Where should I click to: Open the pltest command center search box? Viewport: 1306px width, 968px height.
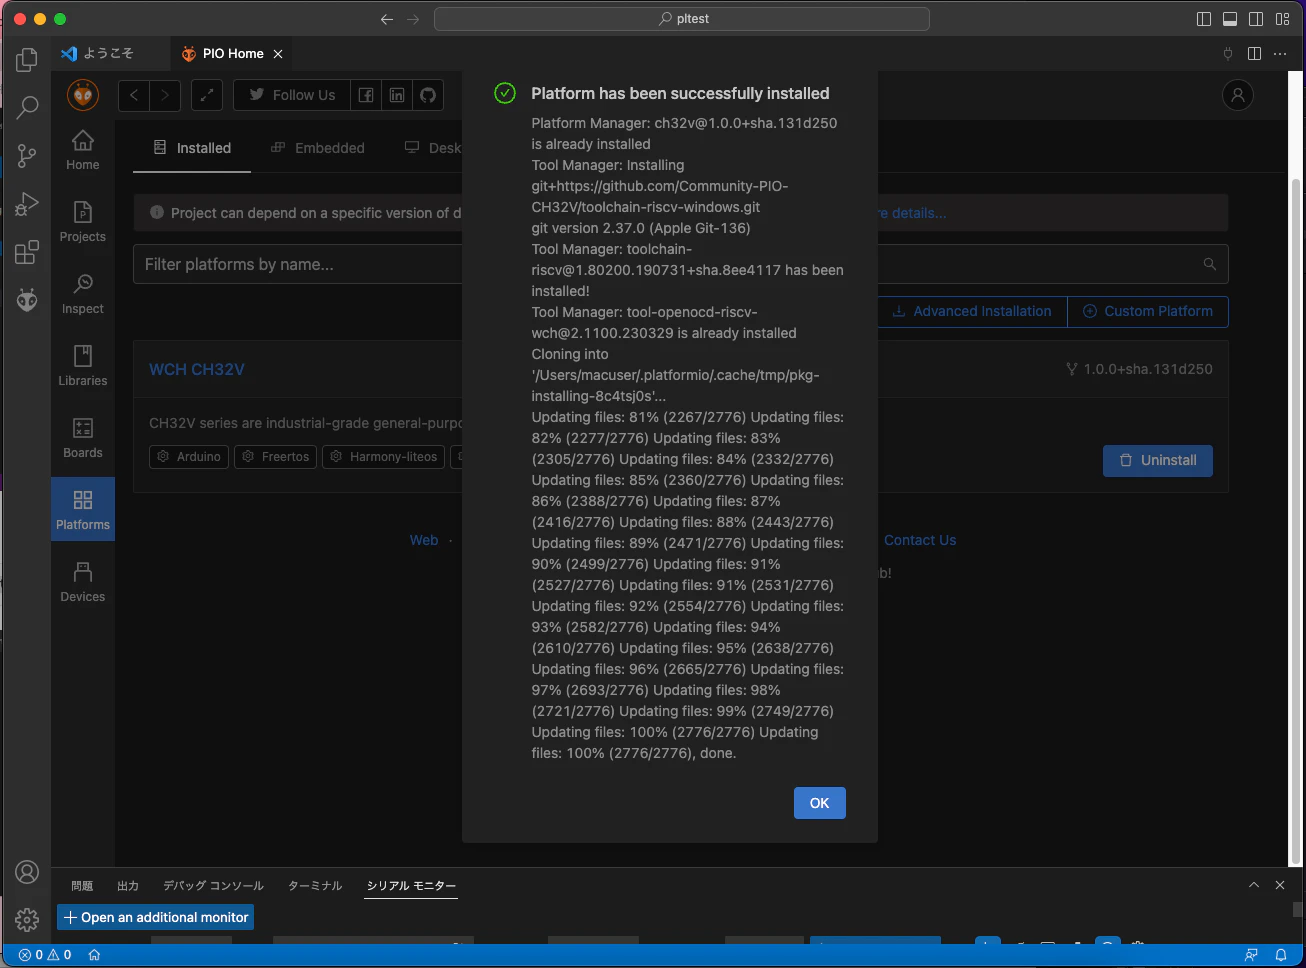(682, 19)
